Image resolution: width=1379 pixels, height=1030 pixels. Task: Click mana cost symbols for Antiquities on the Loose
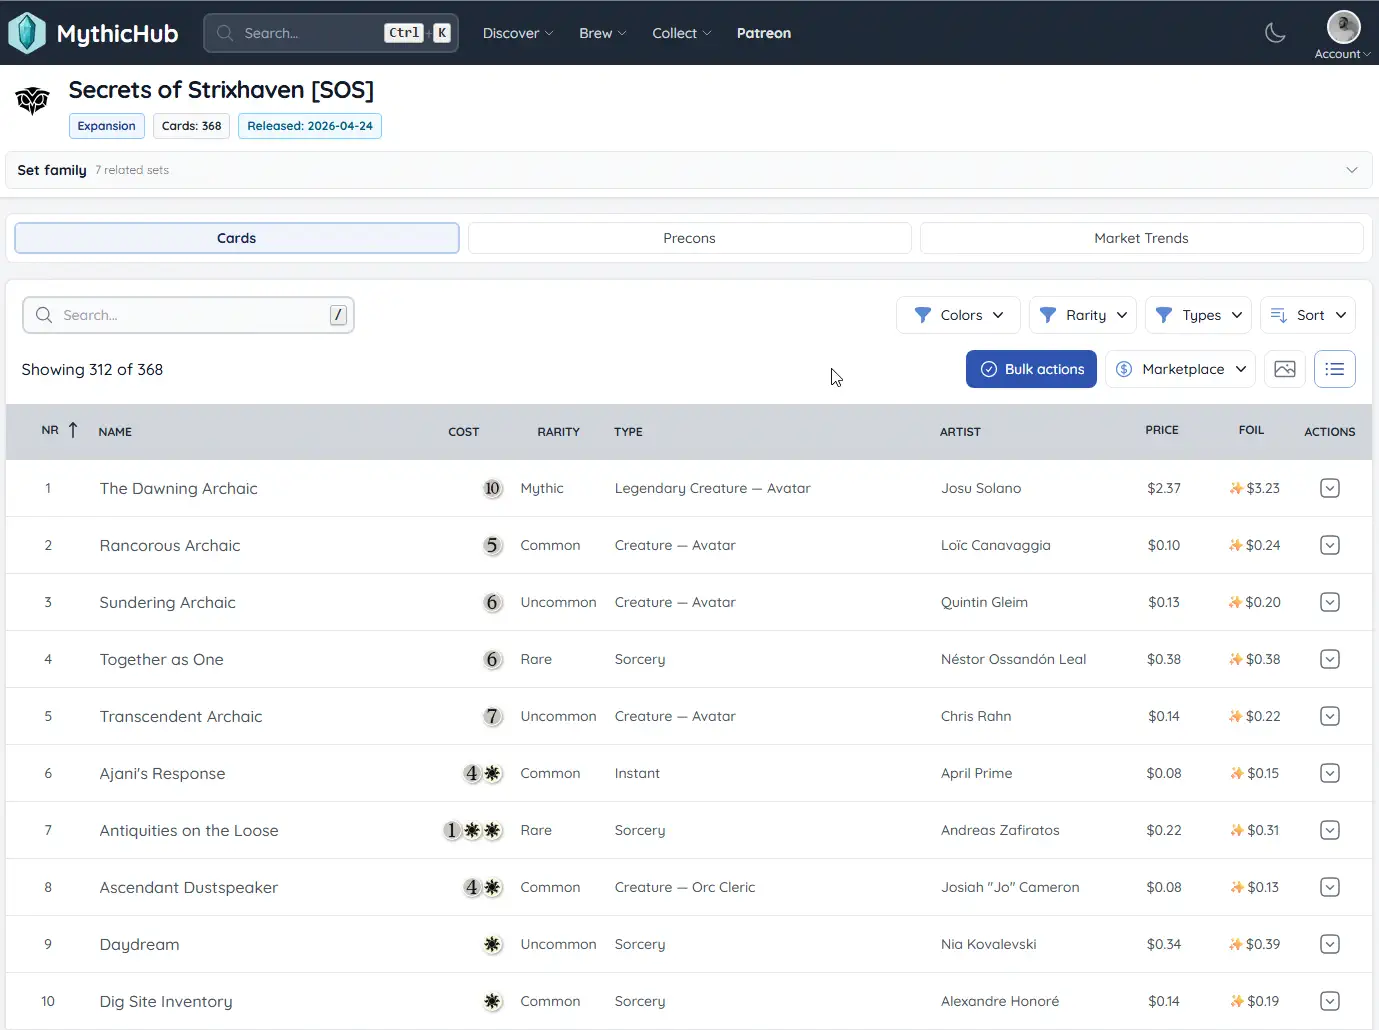pyautogui.click(x=472, y=830)
